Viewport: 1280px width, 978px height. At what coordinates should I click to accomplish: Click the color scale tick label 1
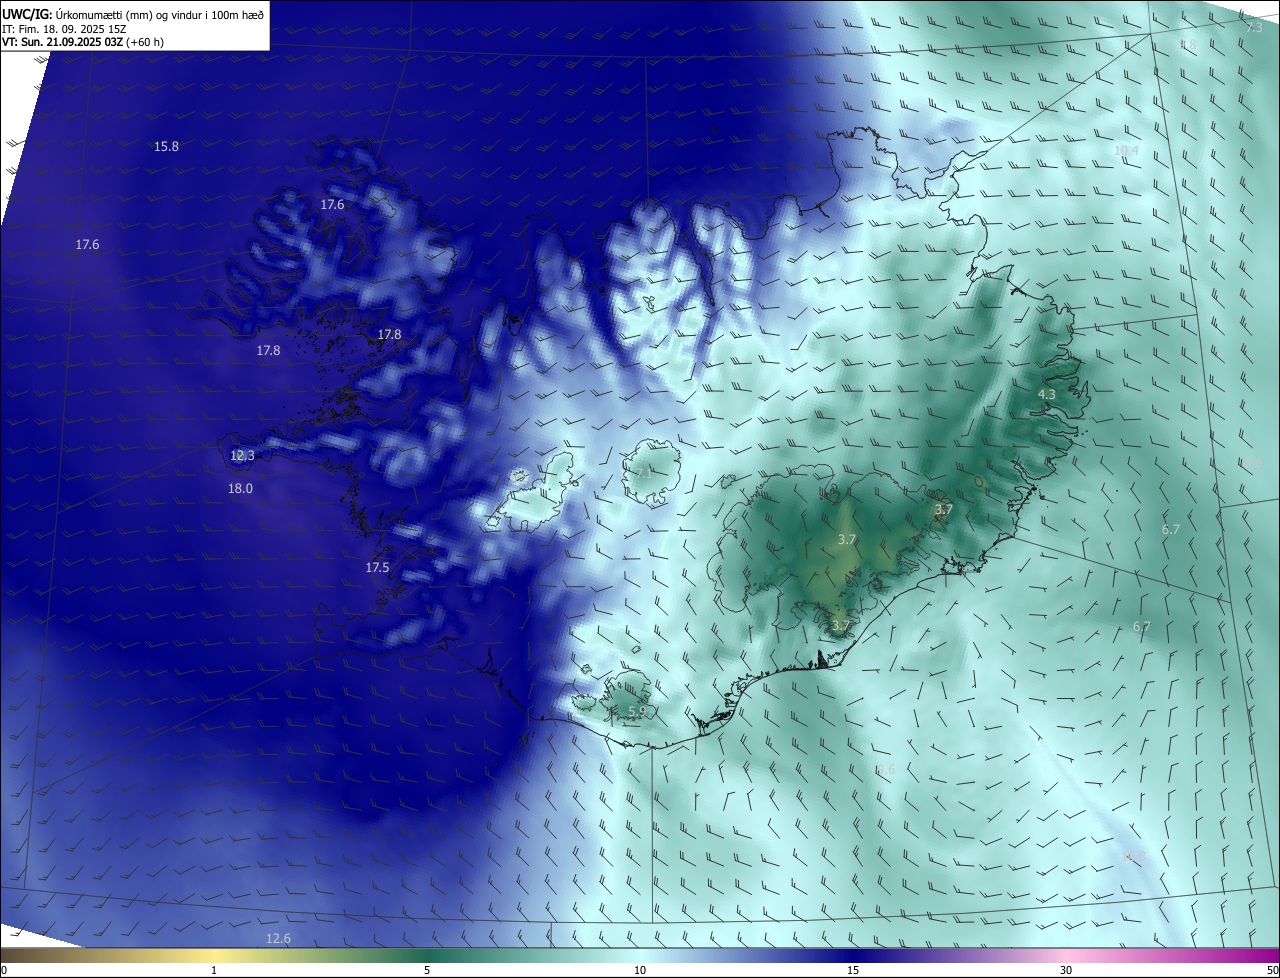214,970
